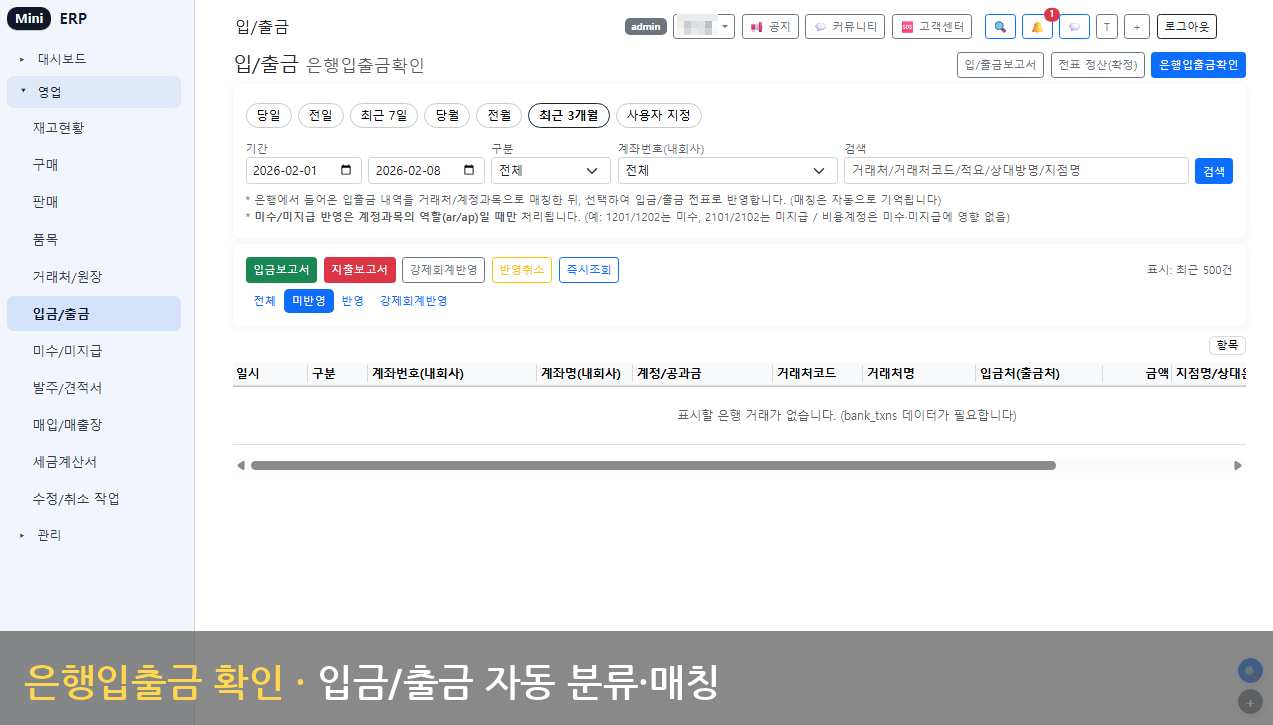Expand the 관리 menu section
1273x725 pixels.
[94, 535]
